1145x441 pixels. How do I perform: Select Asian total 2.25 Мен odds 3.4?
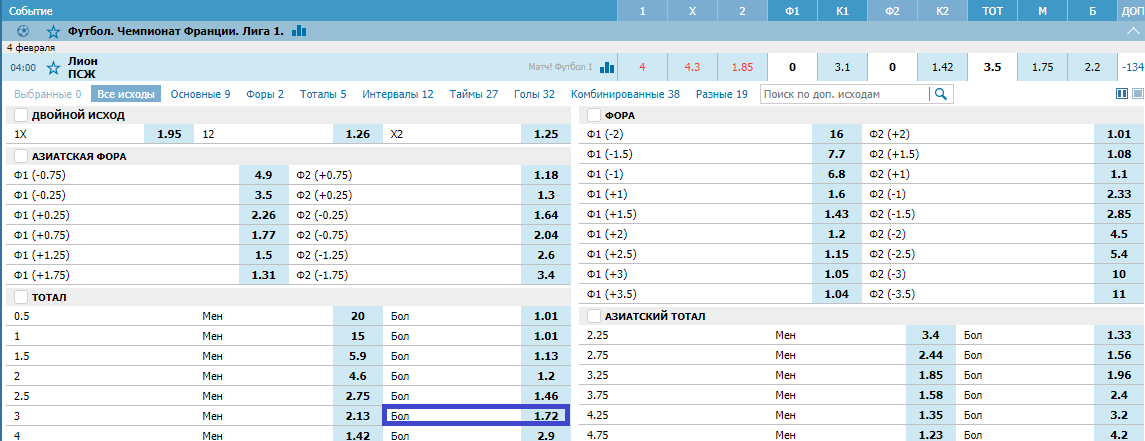931,335
